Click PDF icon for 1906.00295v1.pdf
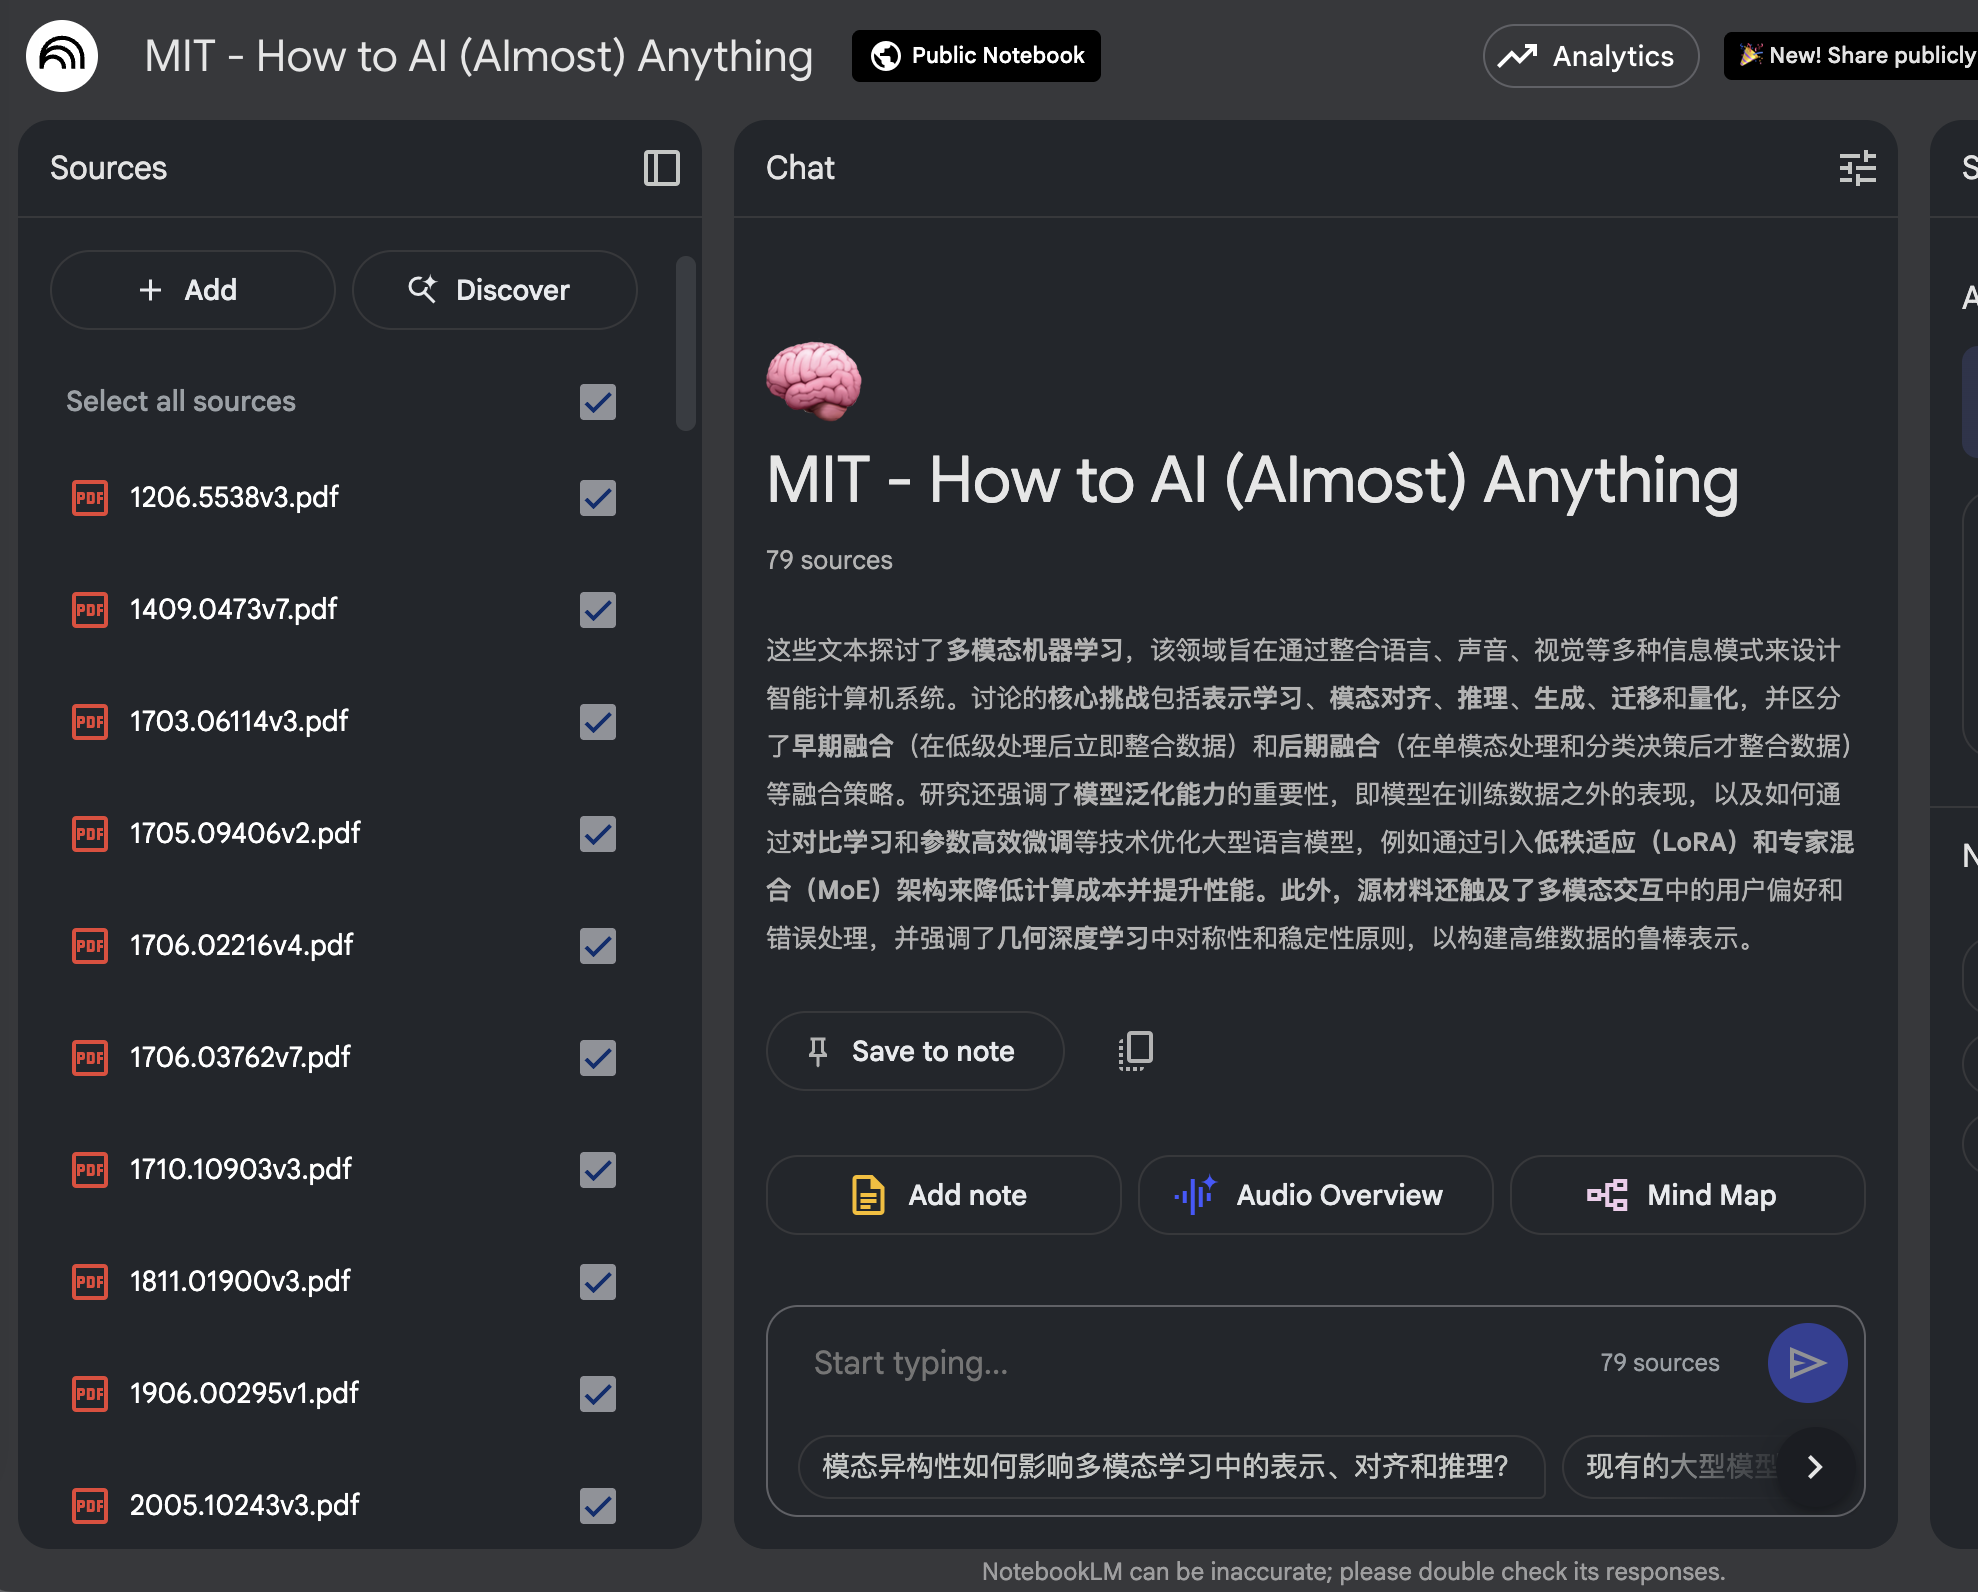The height and width of the screenshot is (1592, 1978). point(90,1393)
